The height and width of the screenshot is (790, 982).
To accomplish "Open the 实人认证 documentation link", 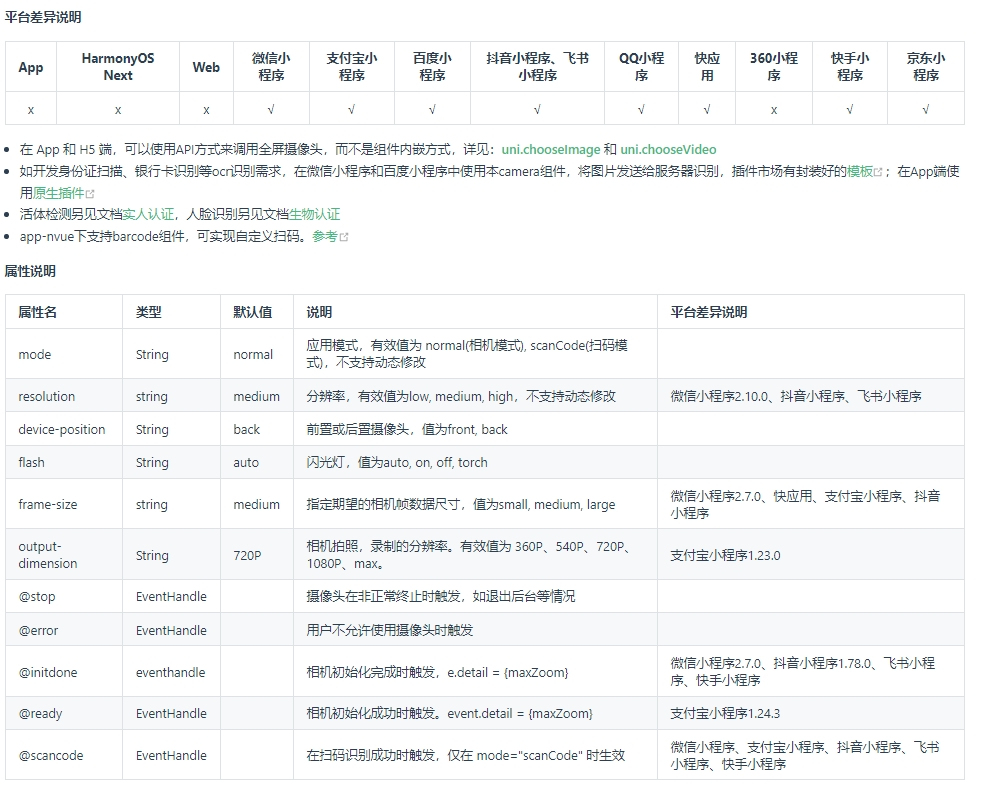I will [149, 214].
